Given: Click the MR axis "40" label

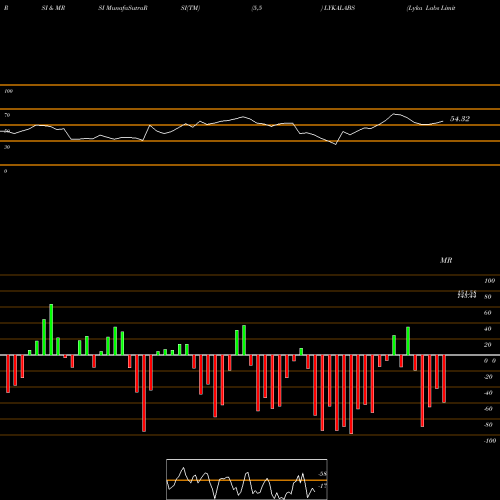Looking at the screenshot, I should coord(488,329).
